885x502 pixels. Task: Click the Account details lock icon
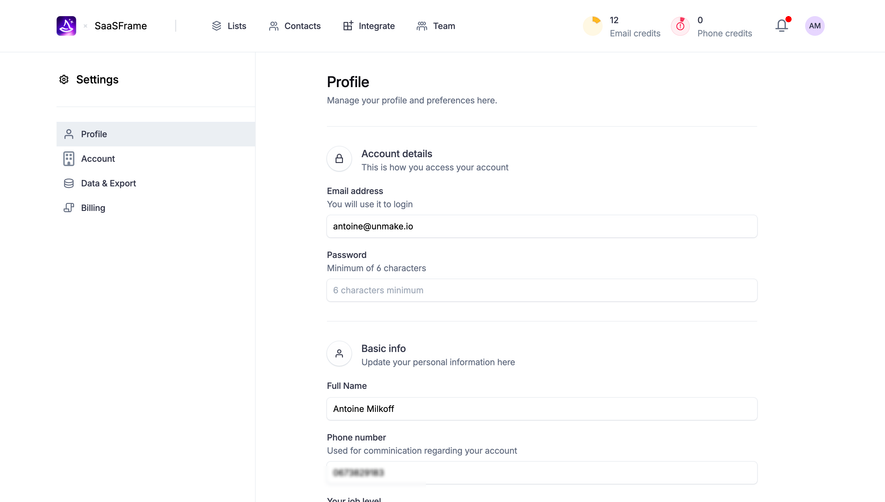pyautogui.click(x=339, y=159)
